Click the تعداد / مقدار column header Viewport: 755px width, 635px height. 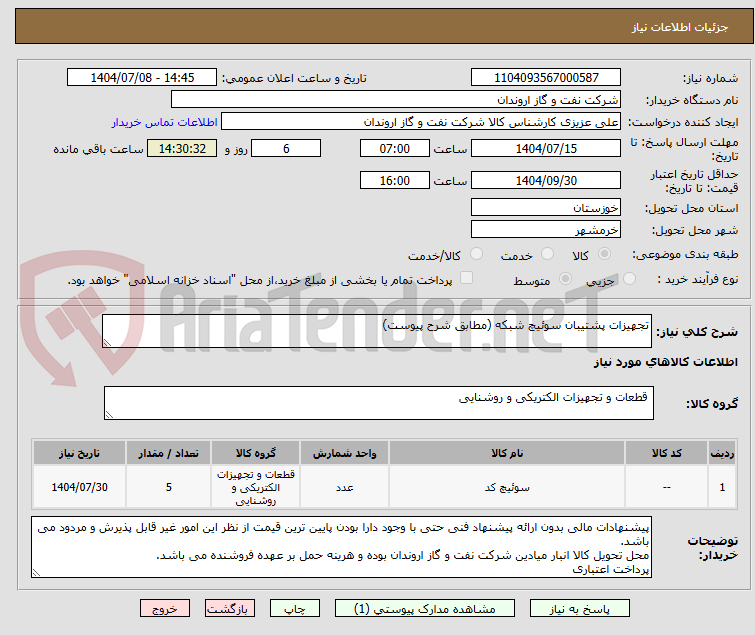(x=168, y=453)
